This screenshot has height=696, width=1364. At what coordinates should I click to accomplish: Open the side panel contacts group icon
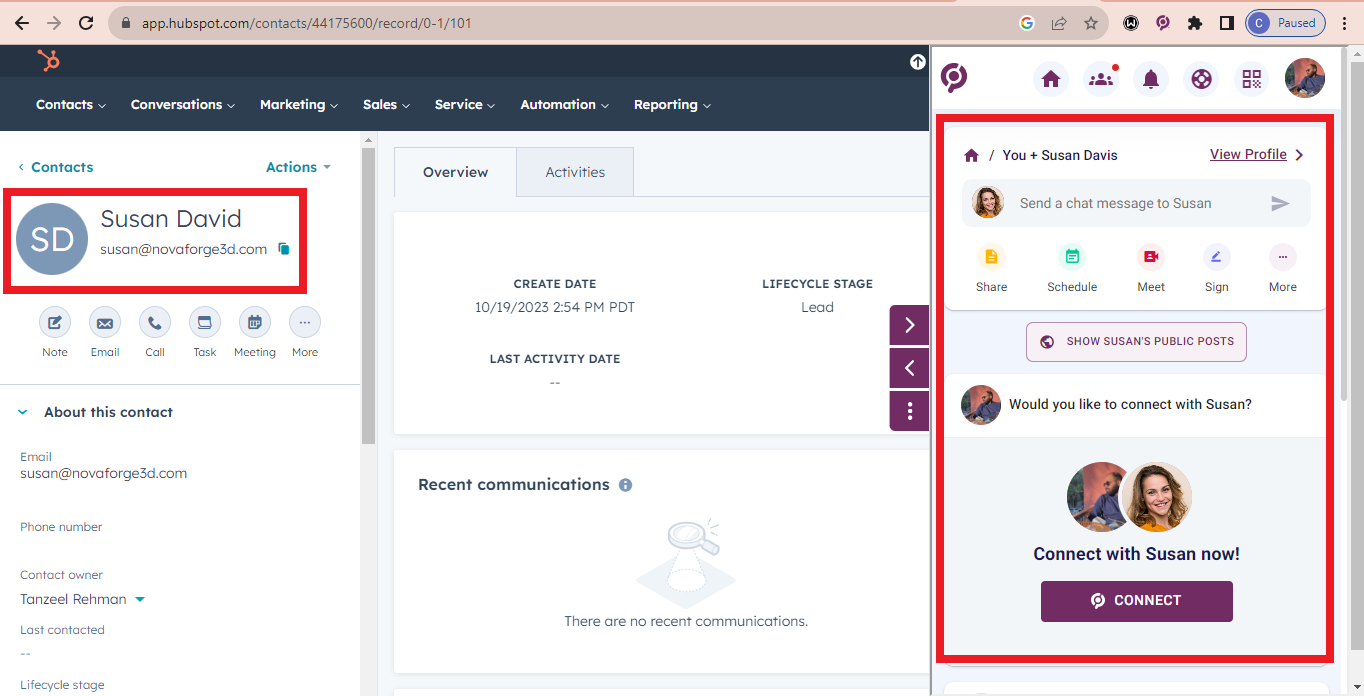point(1101,79)
